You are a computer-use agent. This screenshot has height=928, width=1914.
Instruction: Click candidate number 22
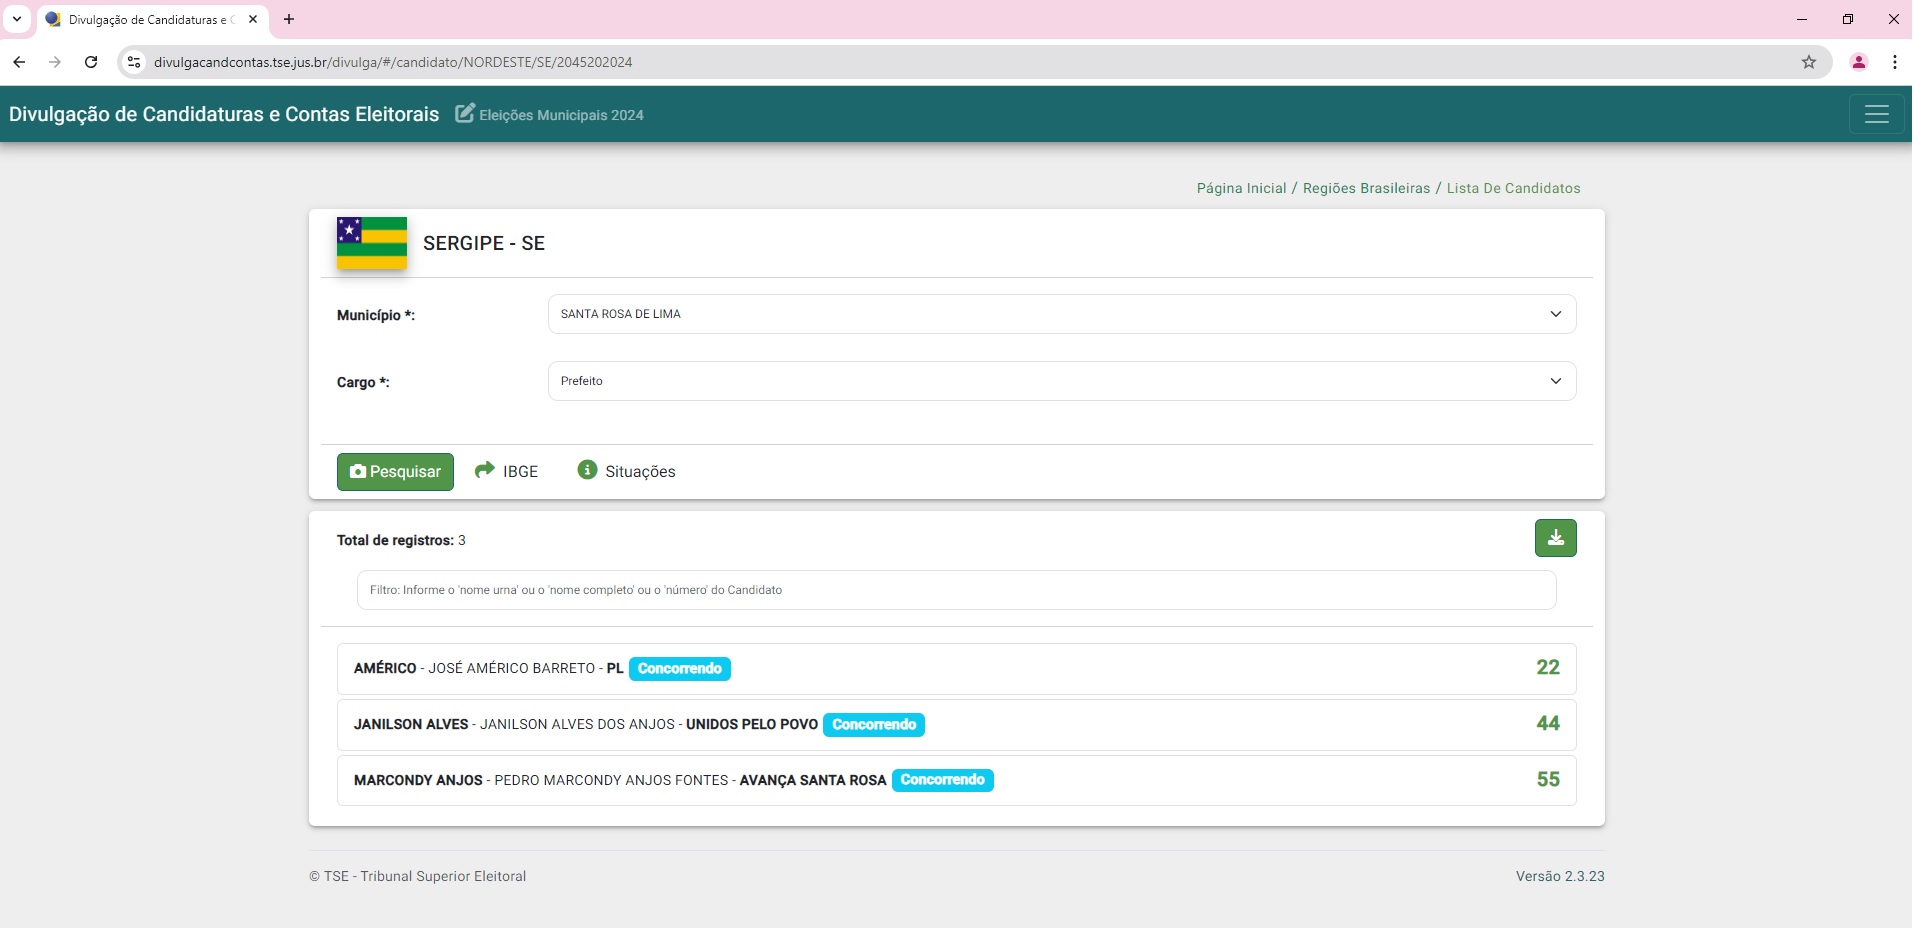pyautogui.click(x=1548, y=668)
